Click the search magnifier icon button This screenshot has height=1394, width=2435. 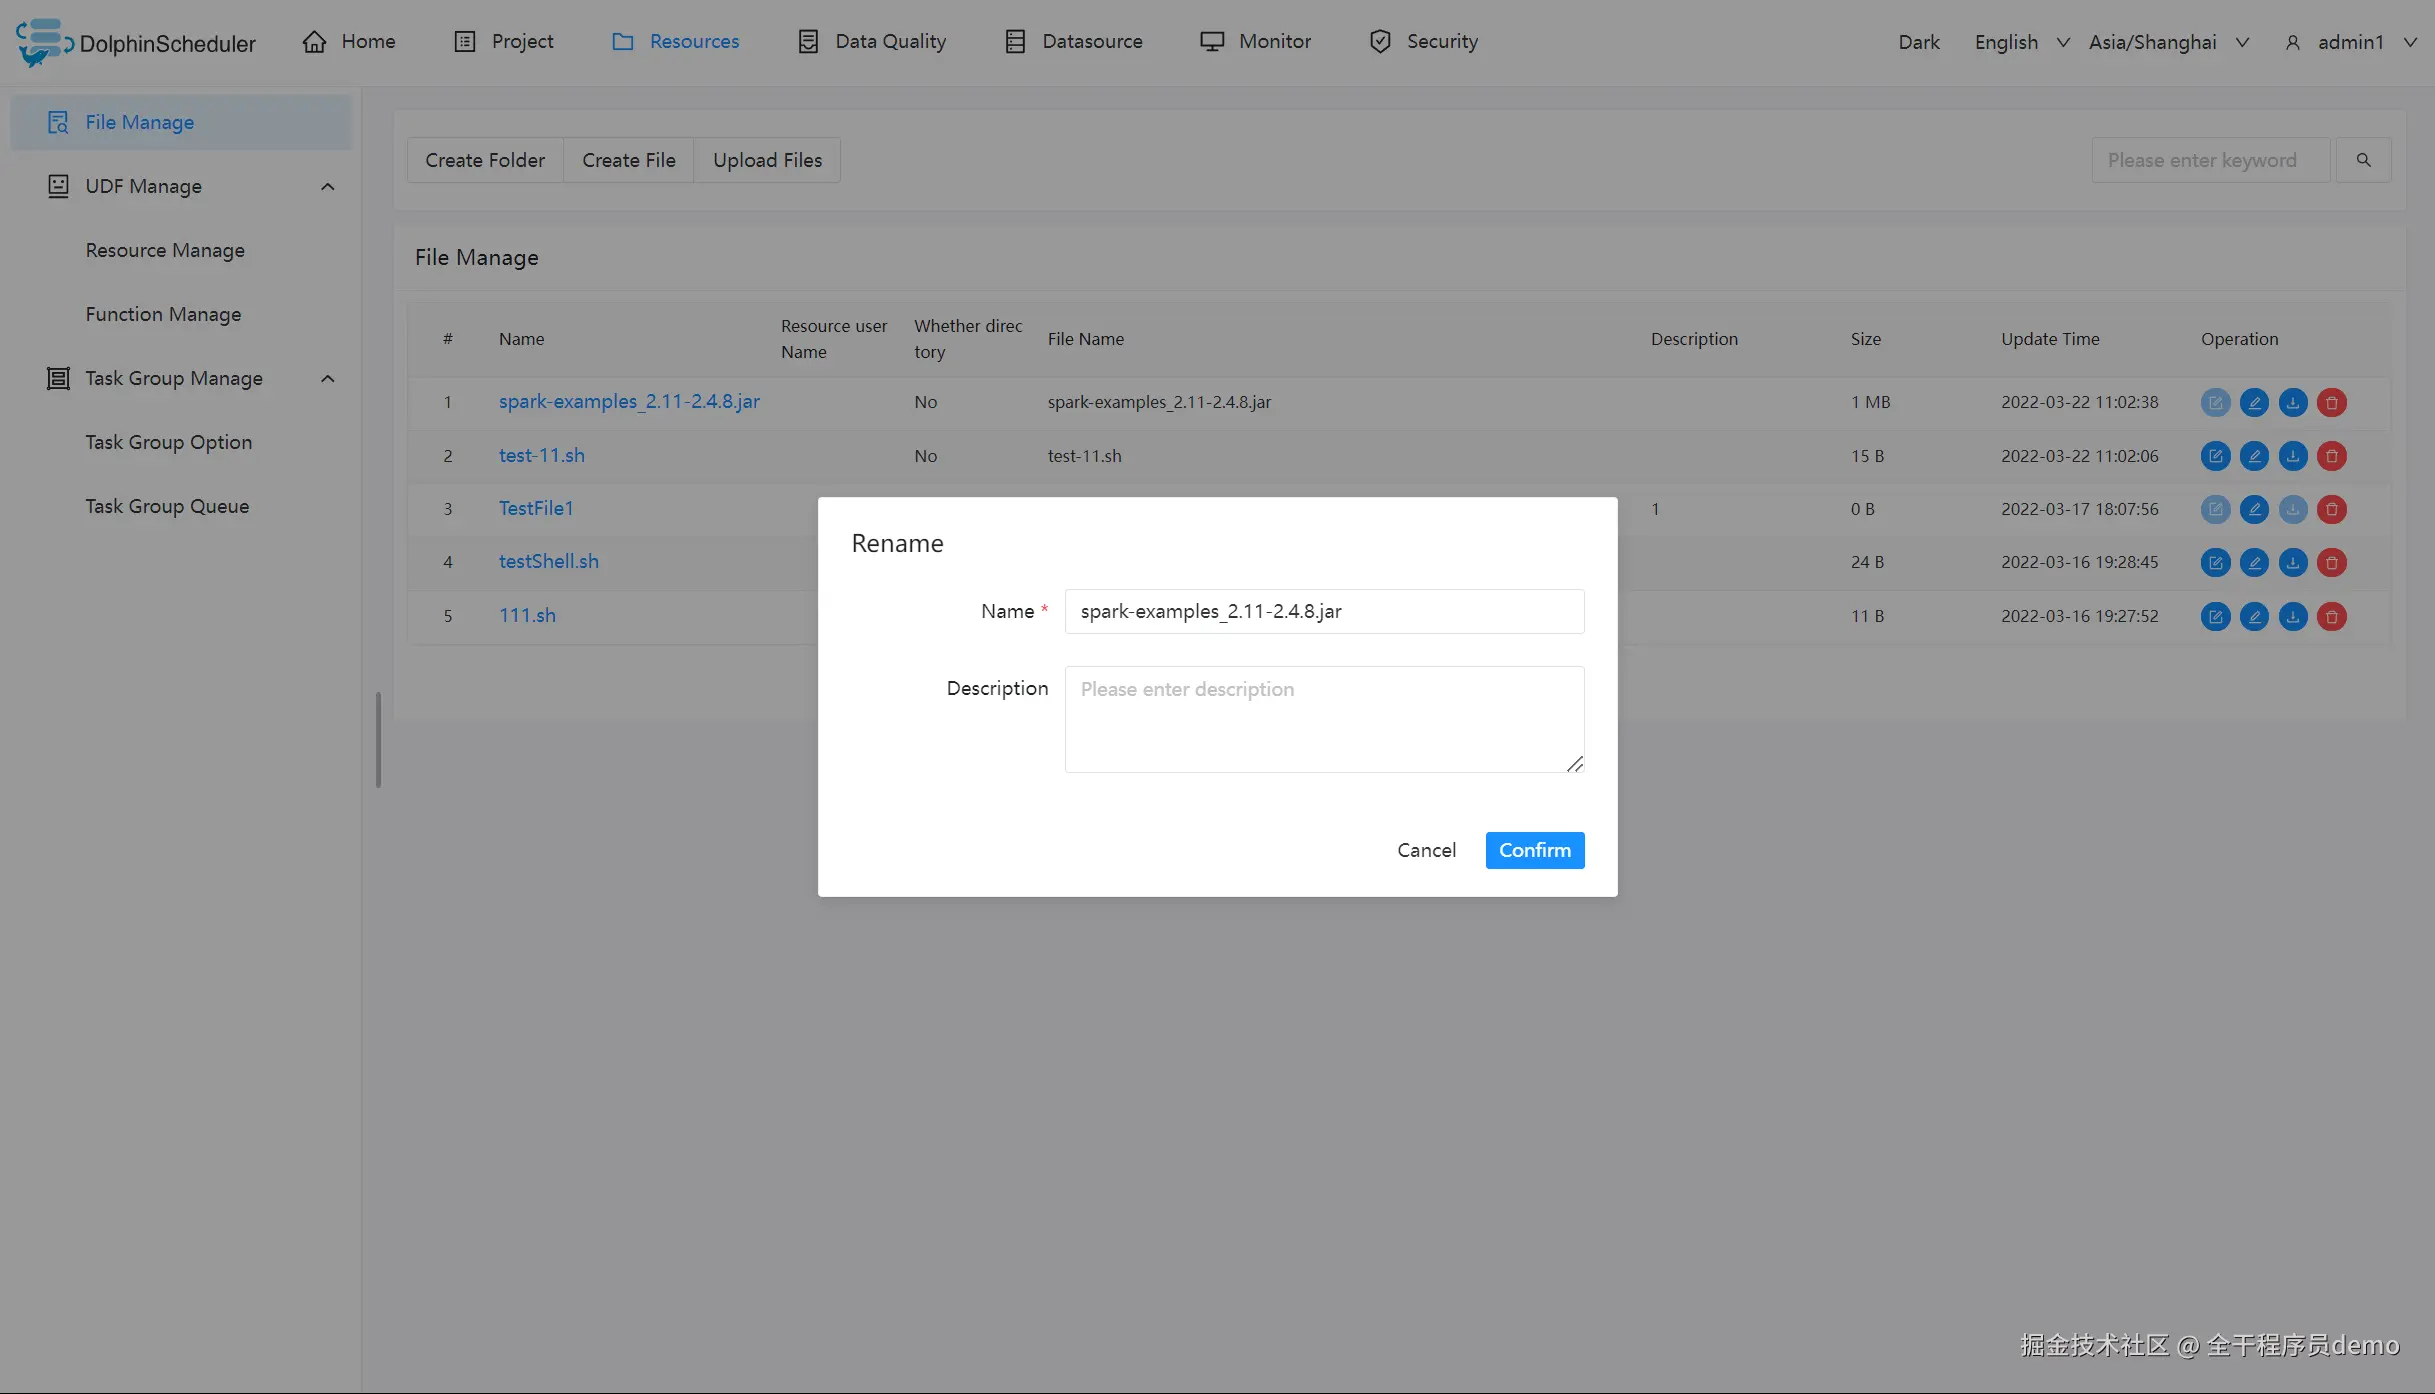coord(2363,160)
